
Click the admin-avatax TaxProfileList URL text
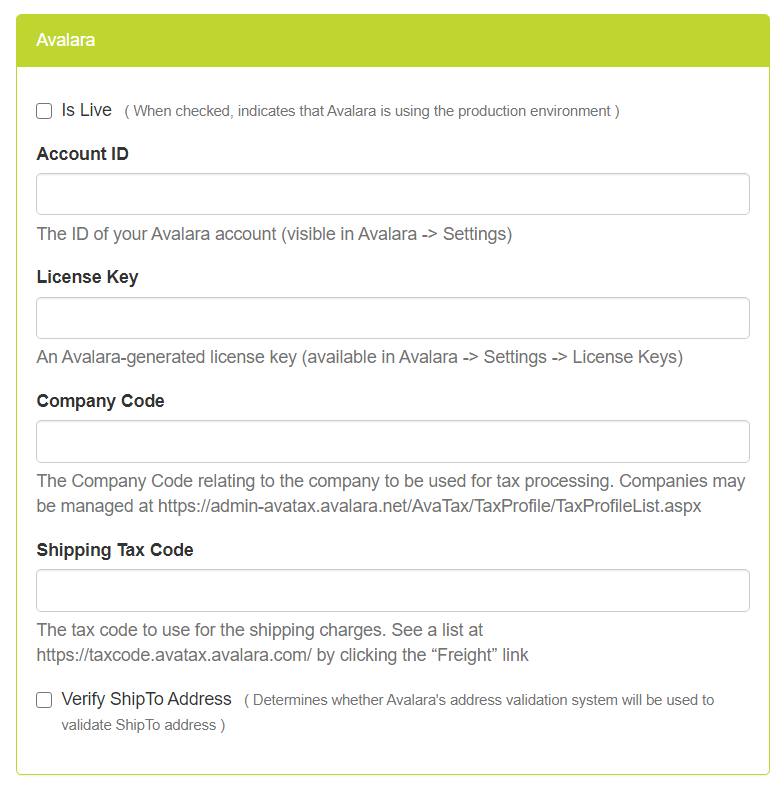[x=429, y=506]
